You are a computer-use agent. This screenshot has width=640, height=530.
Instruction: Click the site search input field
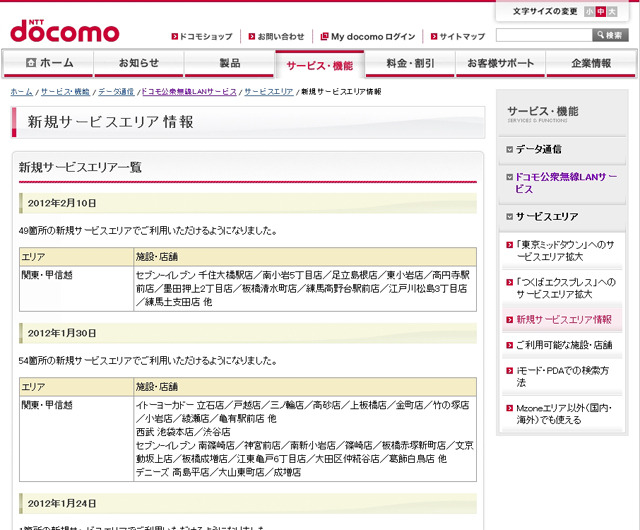click(x=544, y=35)
